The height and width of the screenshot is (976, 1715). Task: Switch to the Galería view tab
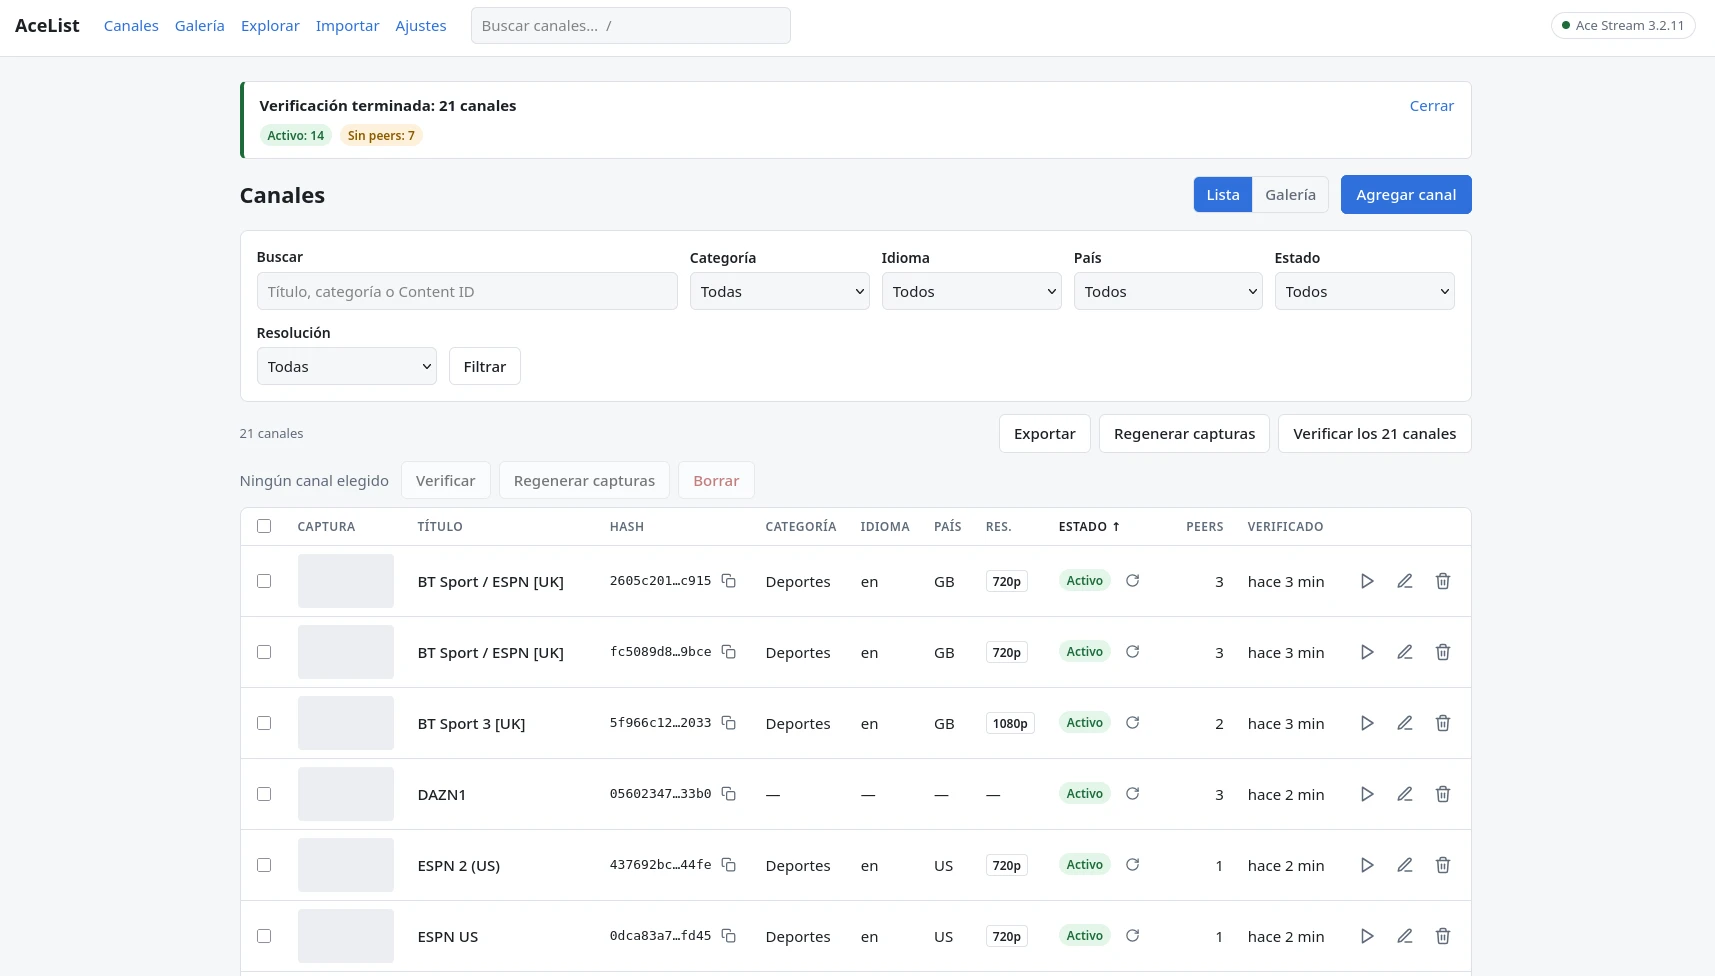point(1290,195)
